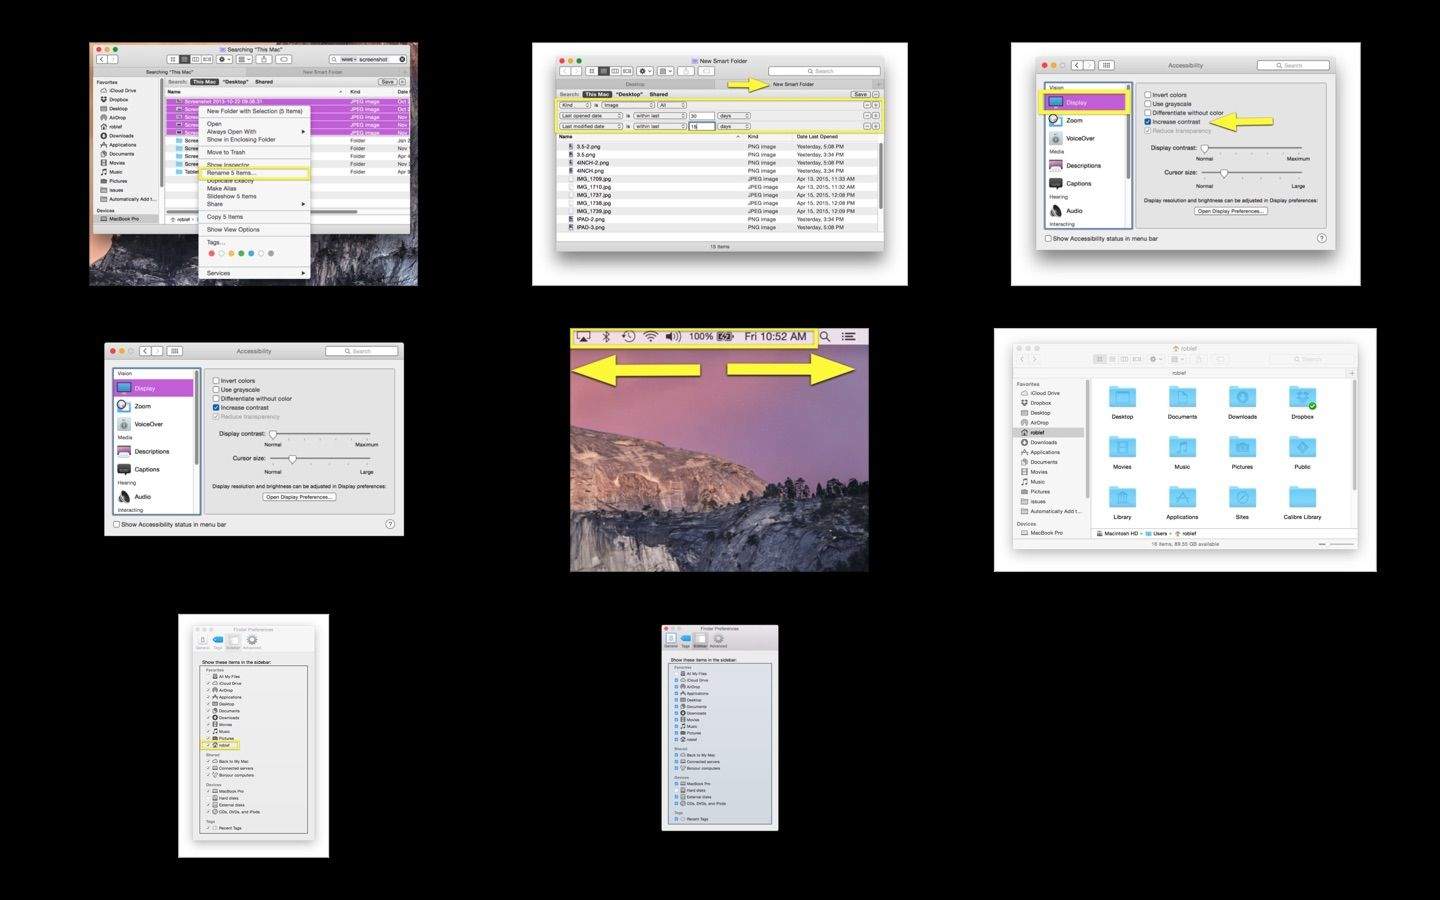The height and width of the screenshot is (900, 1440).
Task: Click the Bluetooth icon in the menu bar
Action: (x=605, y=337)
